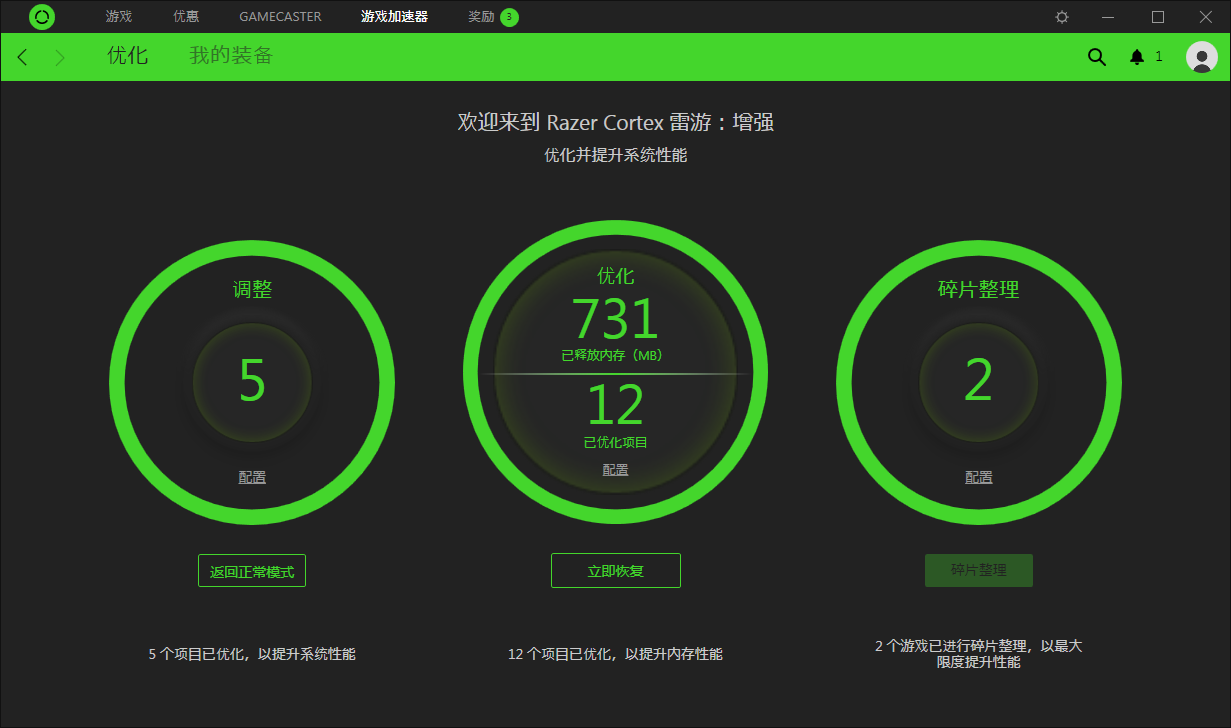Click the 优化 heading in center circle

point(616,276)
